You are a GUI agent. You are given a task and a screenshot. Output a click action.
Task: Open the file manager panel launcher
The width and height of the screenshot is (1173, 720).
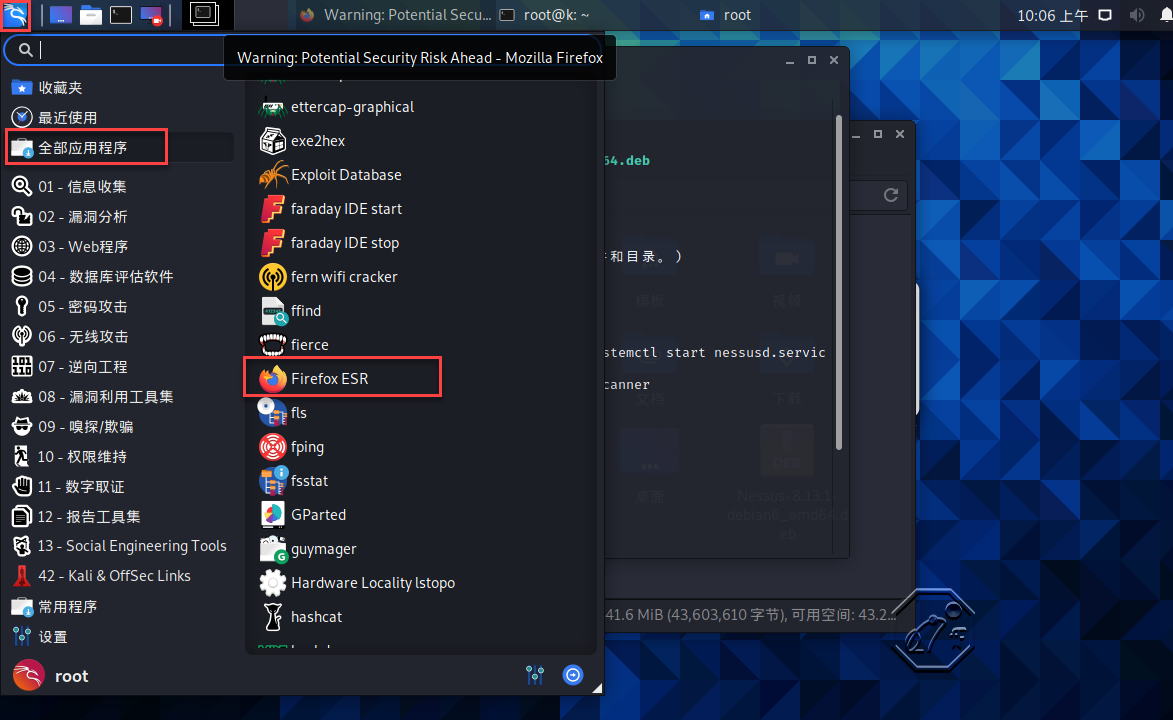(91, 15)
